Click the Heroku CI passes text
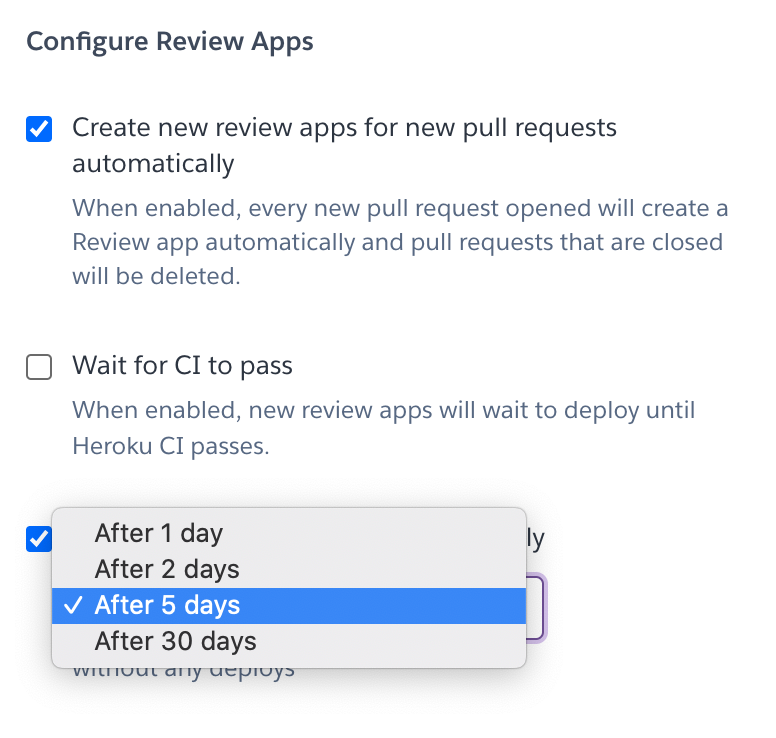 point(171,445)
